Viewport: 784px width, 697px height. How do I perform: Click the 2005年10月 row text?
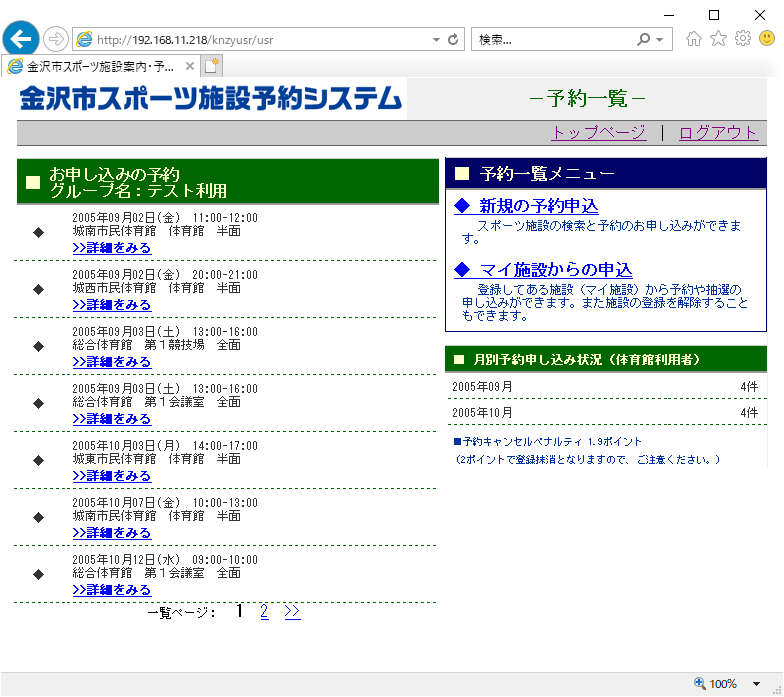(482, 412)
